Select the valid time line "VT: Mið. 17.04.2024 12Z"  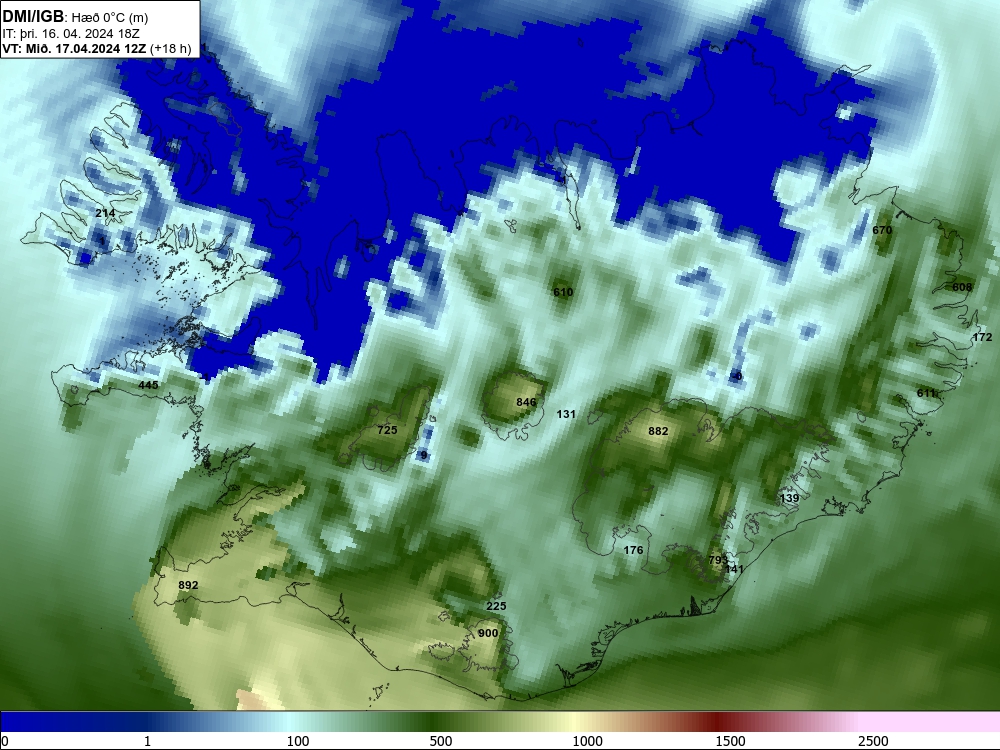click(75, 48)
